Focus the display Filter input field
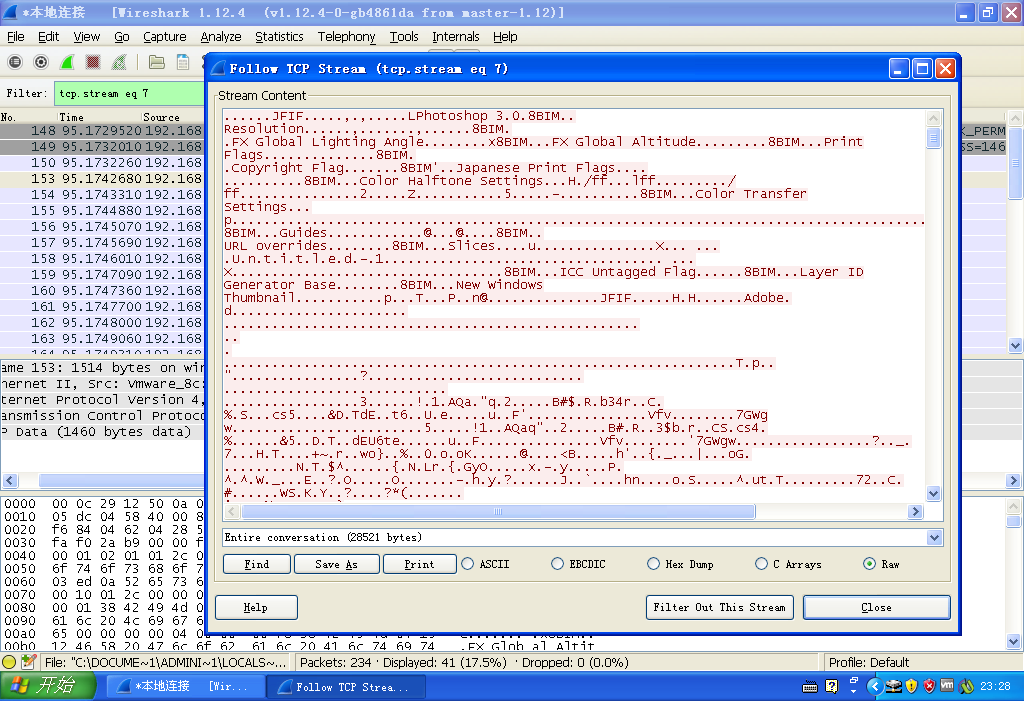The height and width of the screenshot is (701, 1024). coord(129,93)
